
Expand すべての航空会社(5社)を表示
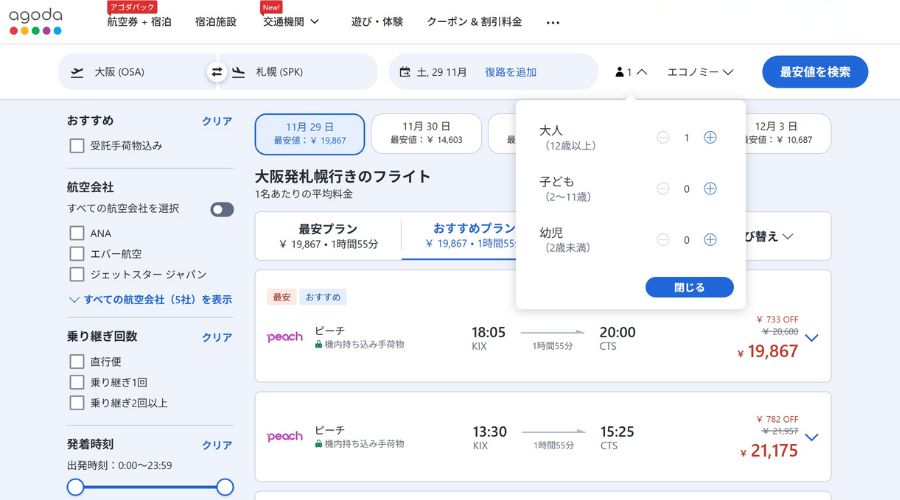point(150,300)
